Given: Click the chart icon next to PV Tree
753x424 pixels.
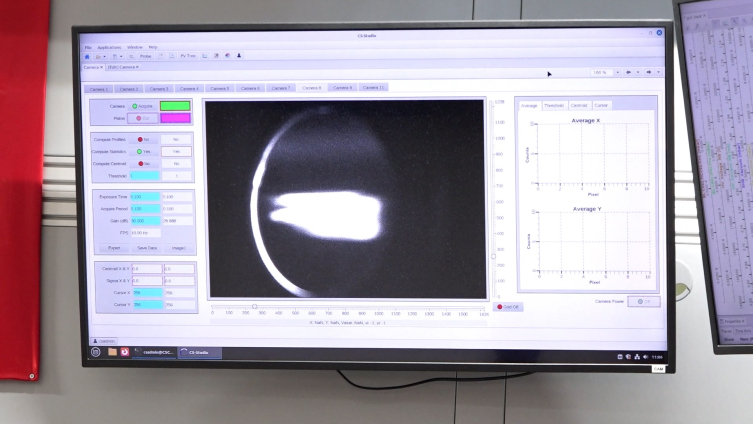Looking at the screenshot, I should point(205,56).
